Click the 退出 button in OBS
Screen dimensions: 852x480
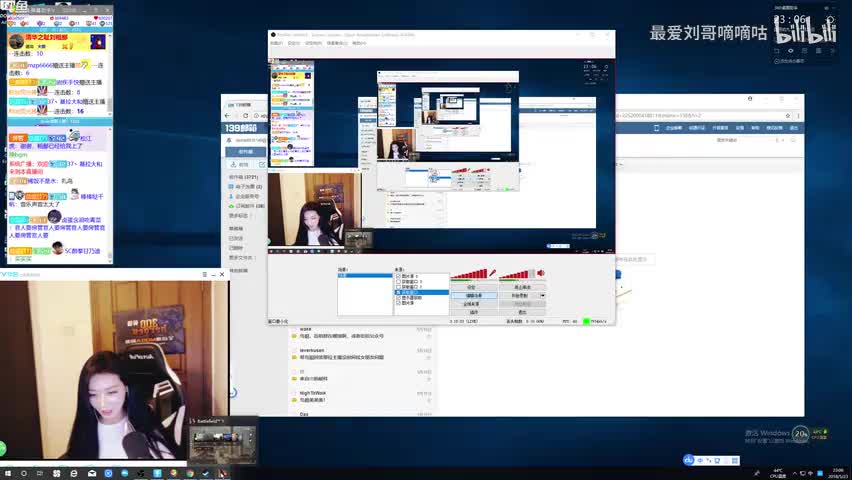click(522, 312)
